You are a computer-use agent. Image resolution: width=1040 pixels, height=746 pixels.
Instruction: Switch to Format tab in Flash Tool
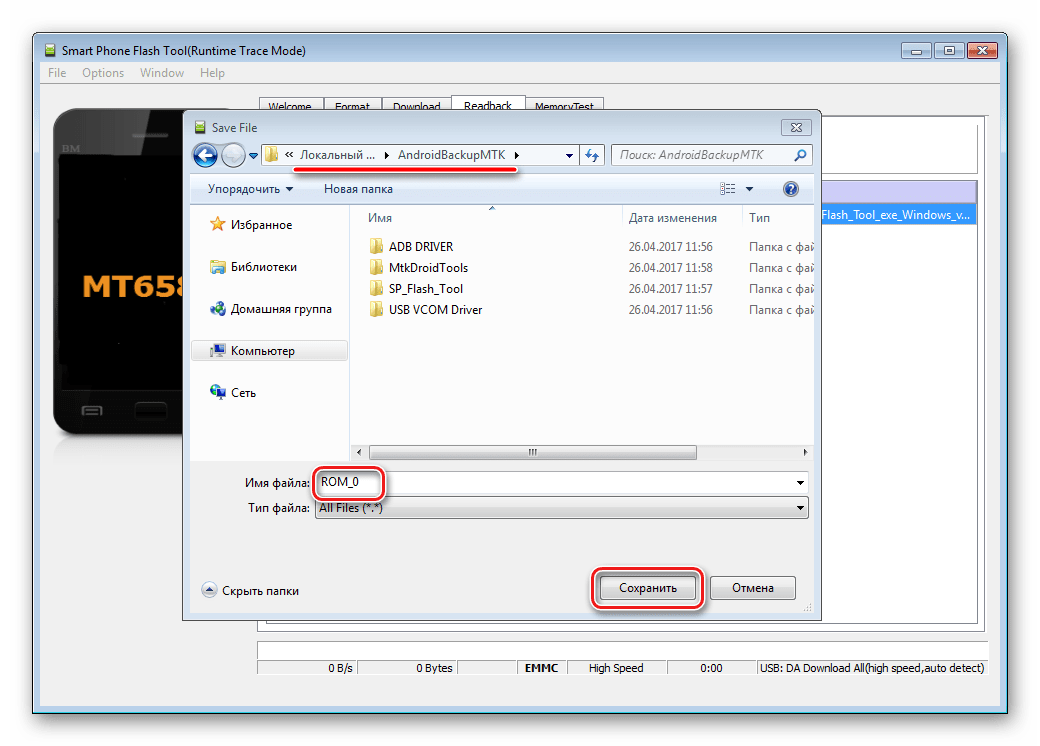click(352, 105)
